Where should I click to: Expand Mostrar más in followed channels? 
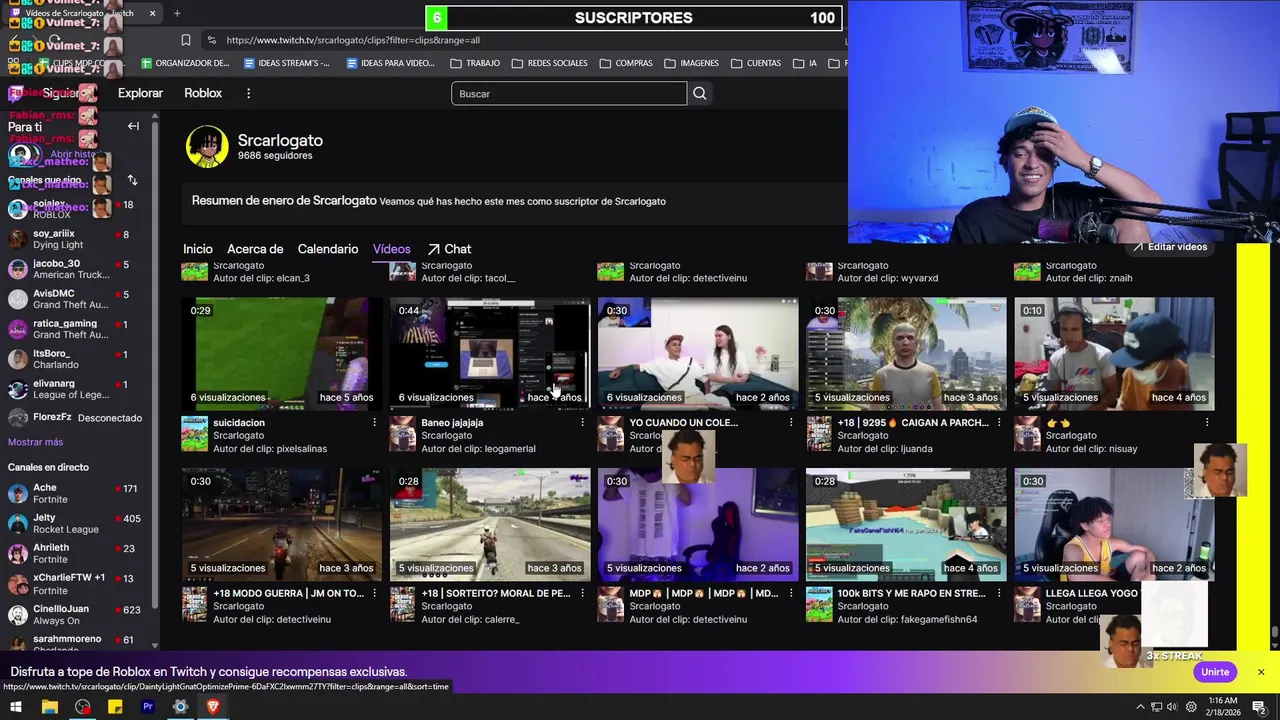tap(35, 442)
